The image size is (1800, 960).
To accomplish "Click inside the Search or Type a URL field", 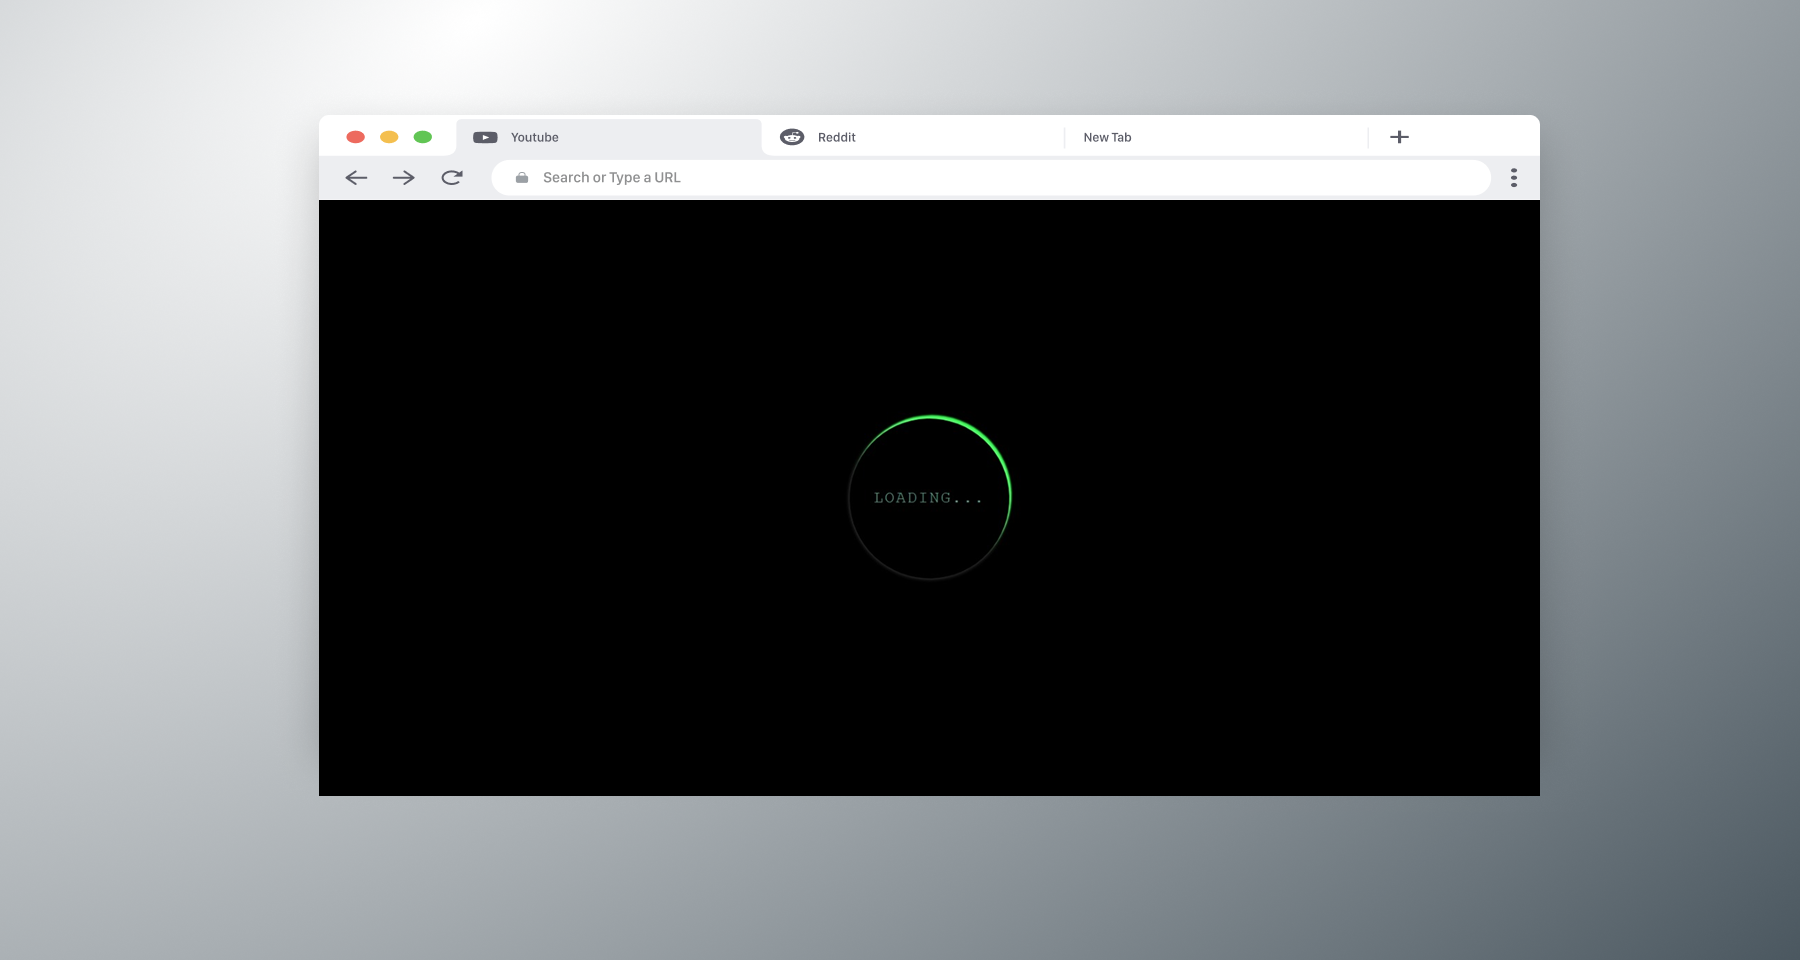I will click(800, 177).
